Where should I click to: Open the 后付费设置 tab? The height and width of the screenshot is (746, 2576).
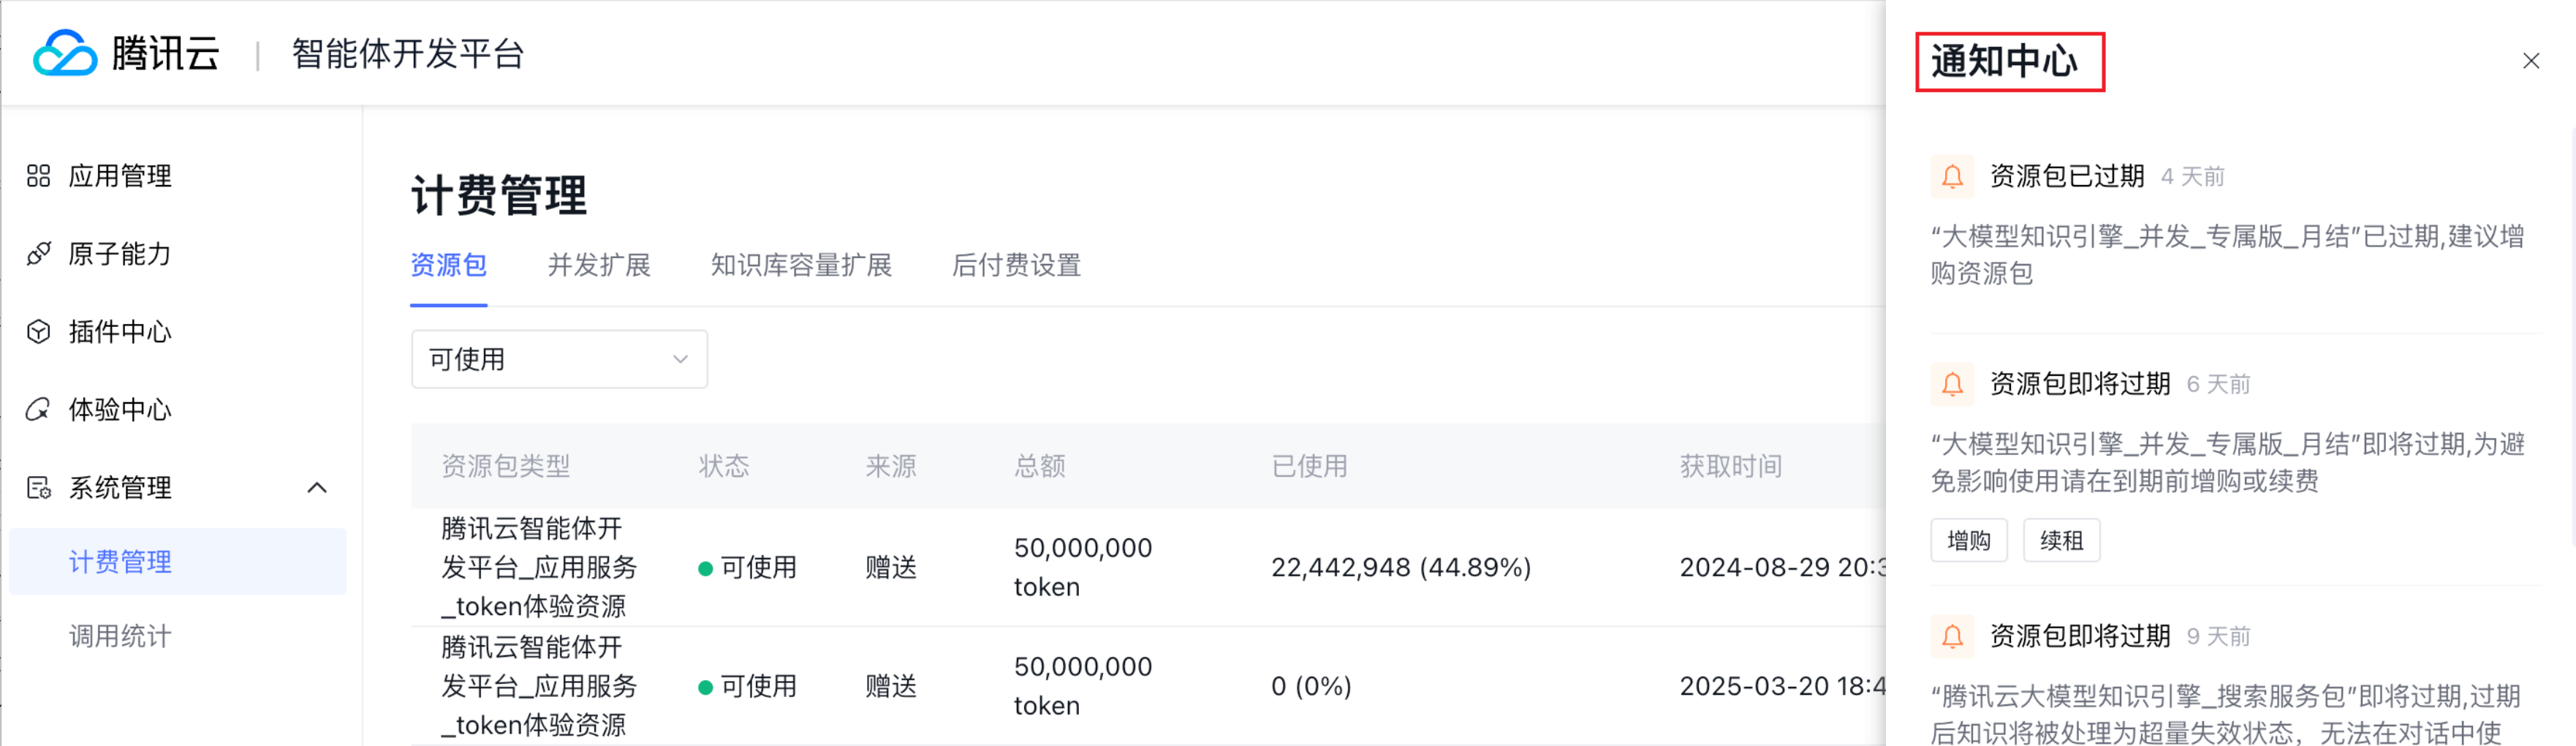pos(1016,265)
